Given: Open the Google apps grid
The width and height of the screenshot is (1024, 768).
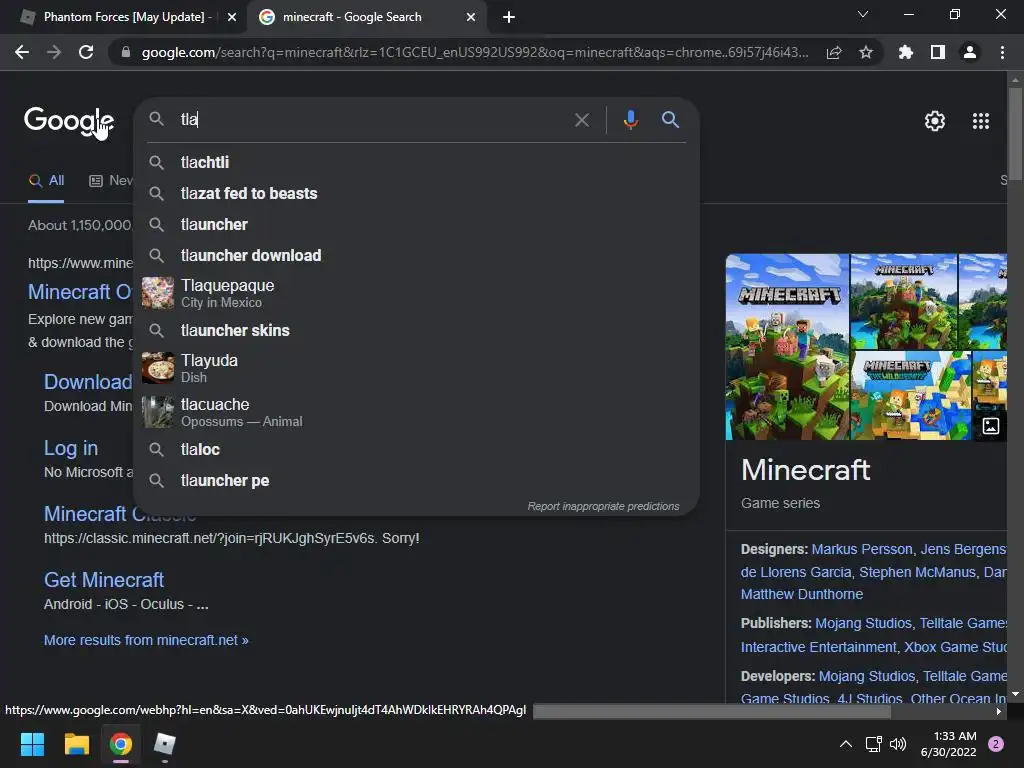Looking at the screenshot, I should (980, 121).
